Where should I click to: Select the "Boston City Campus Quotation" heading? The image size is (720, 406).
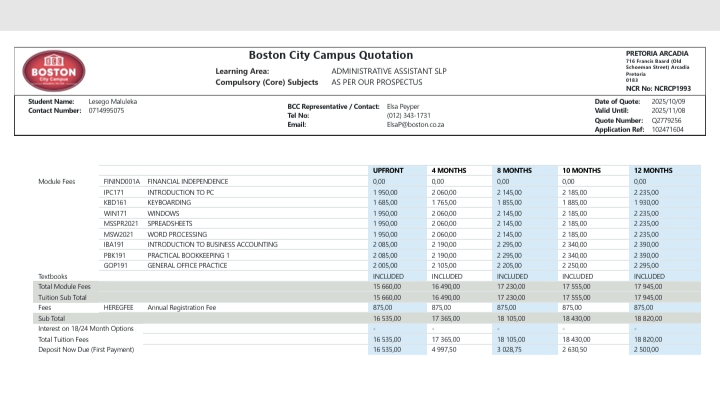[x=331, y=55]
